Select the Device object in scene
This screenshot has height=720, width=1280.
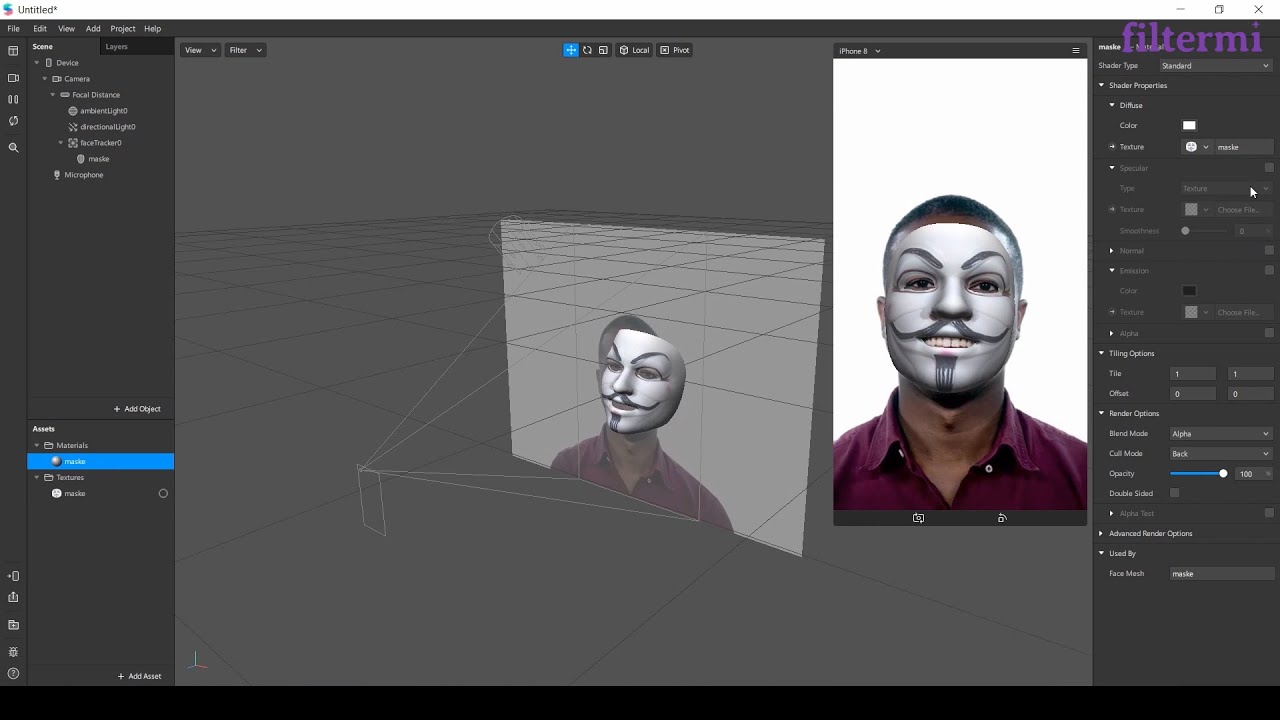tap(67, 63)
